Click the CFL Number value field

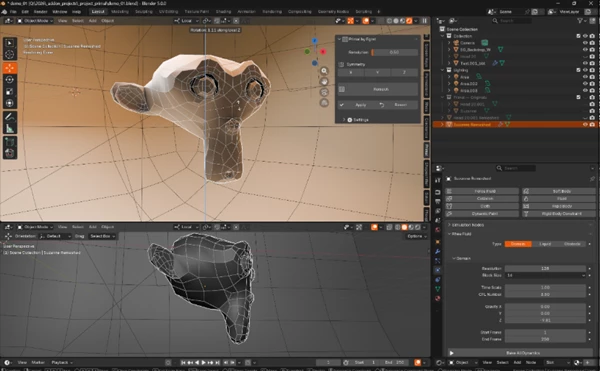[545, 295]
